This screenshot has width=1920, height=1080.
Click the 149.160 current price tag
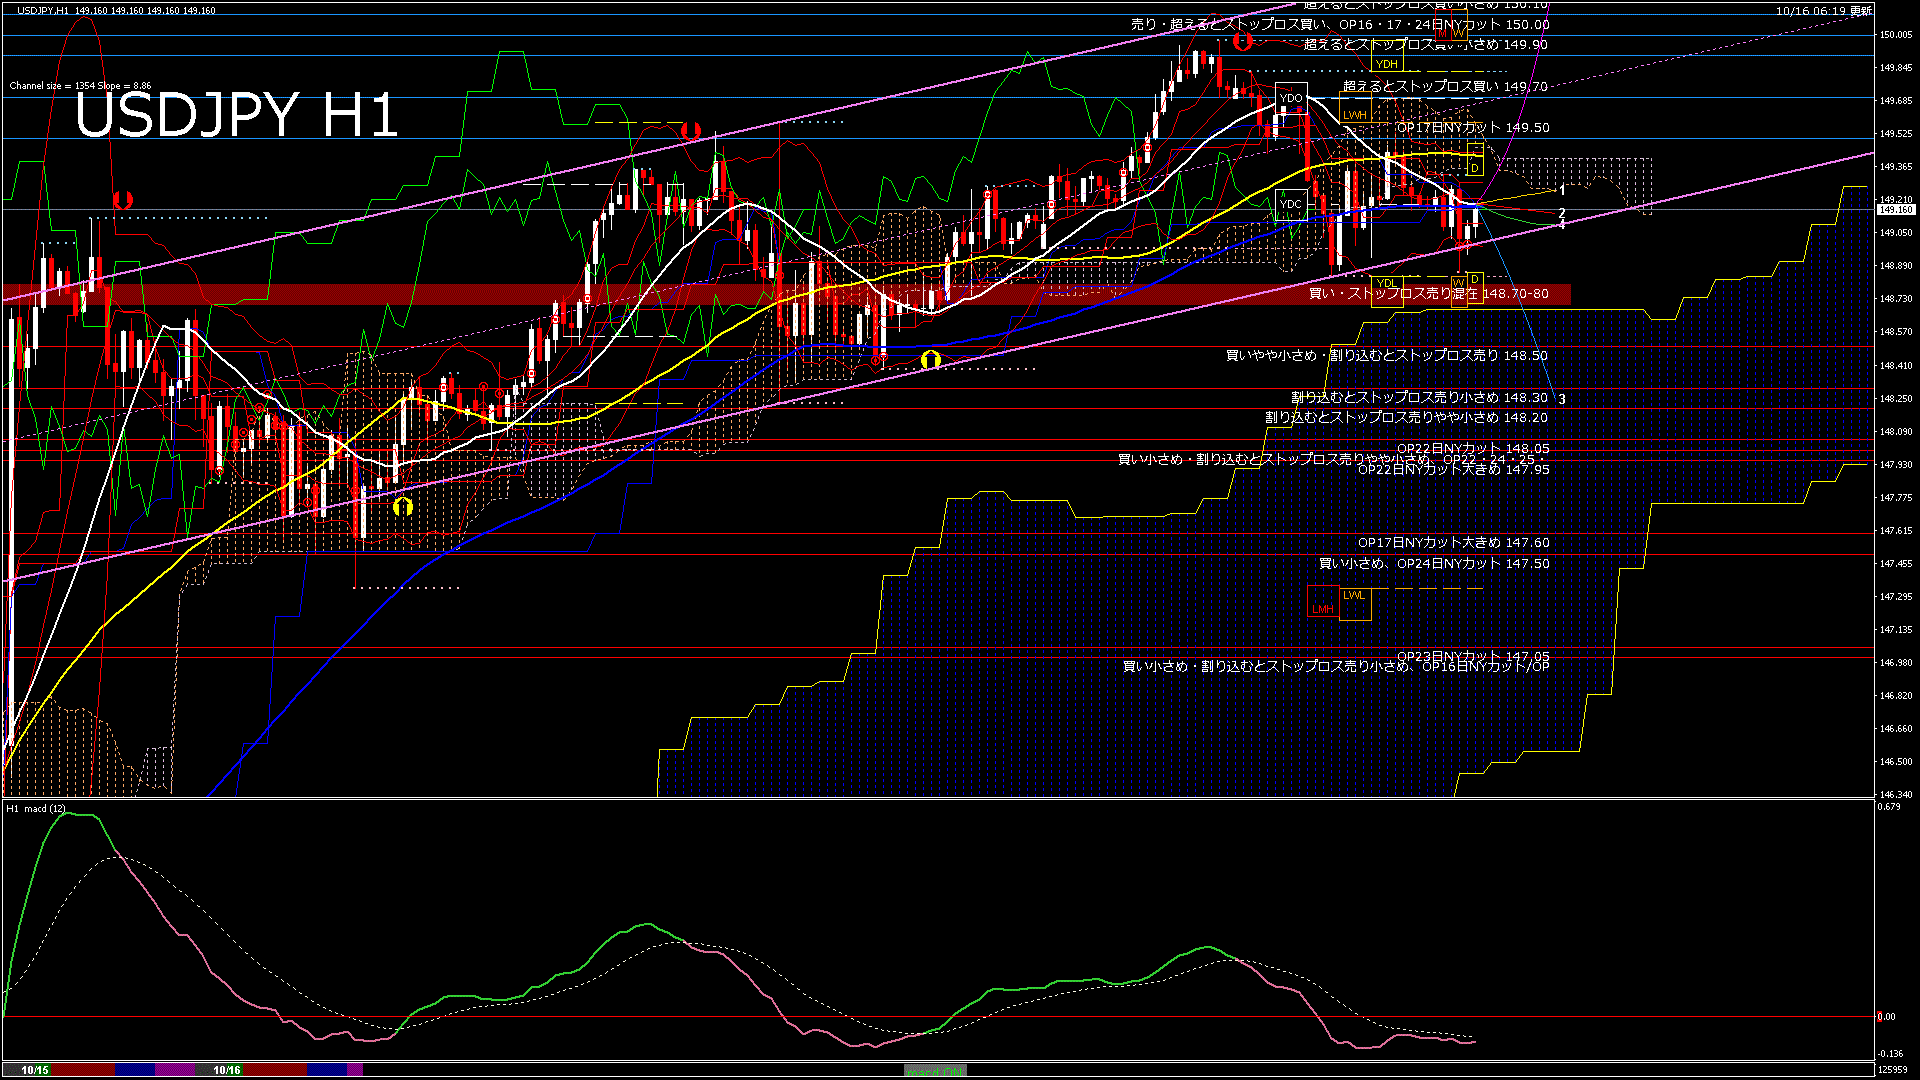[1895, 210]
